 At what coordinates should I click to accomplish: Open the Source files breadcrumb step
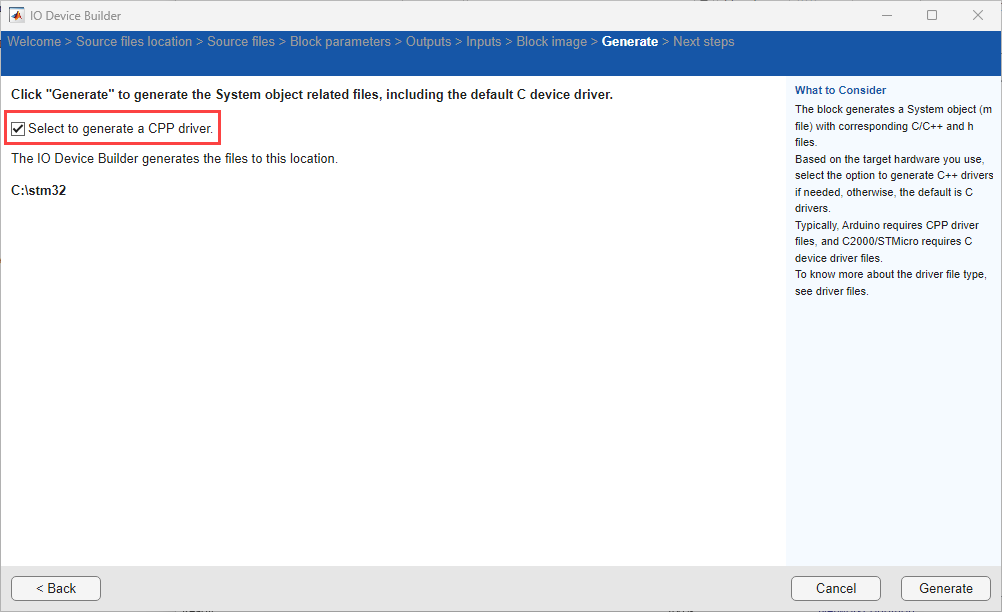click(241, 41)
